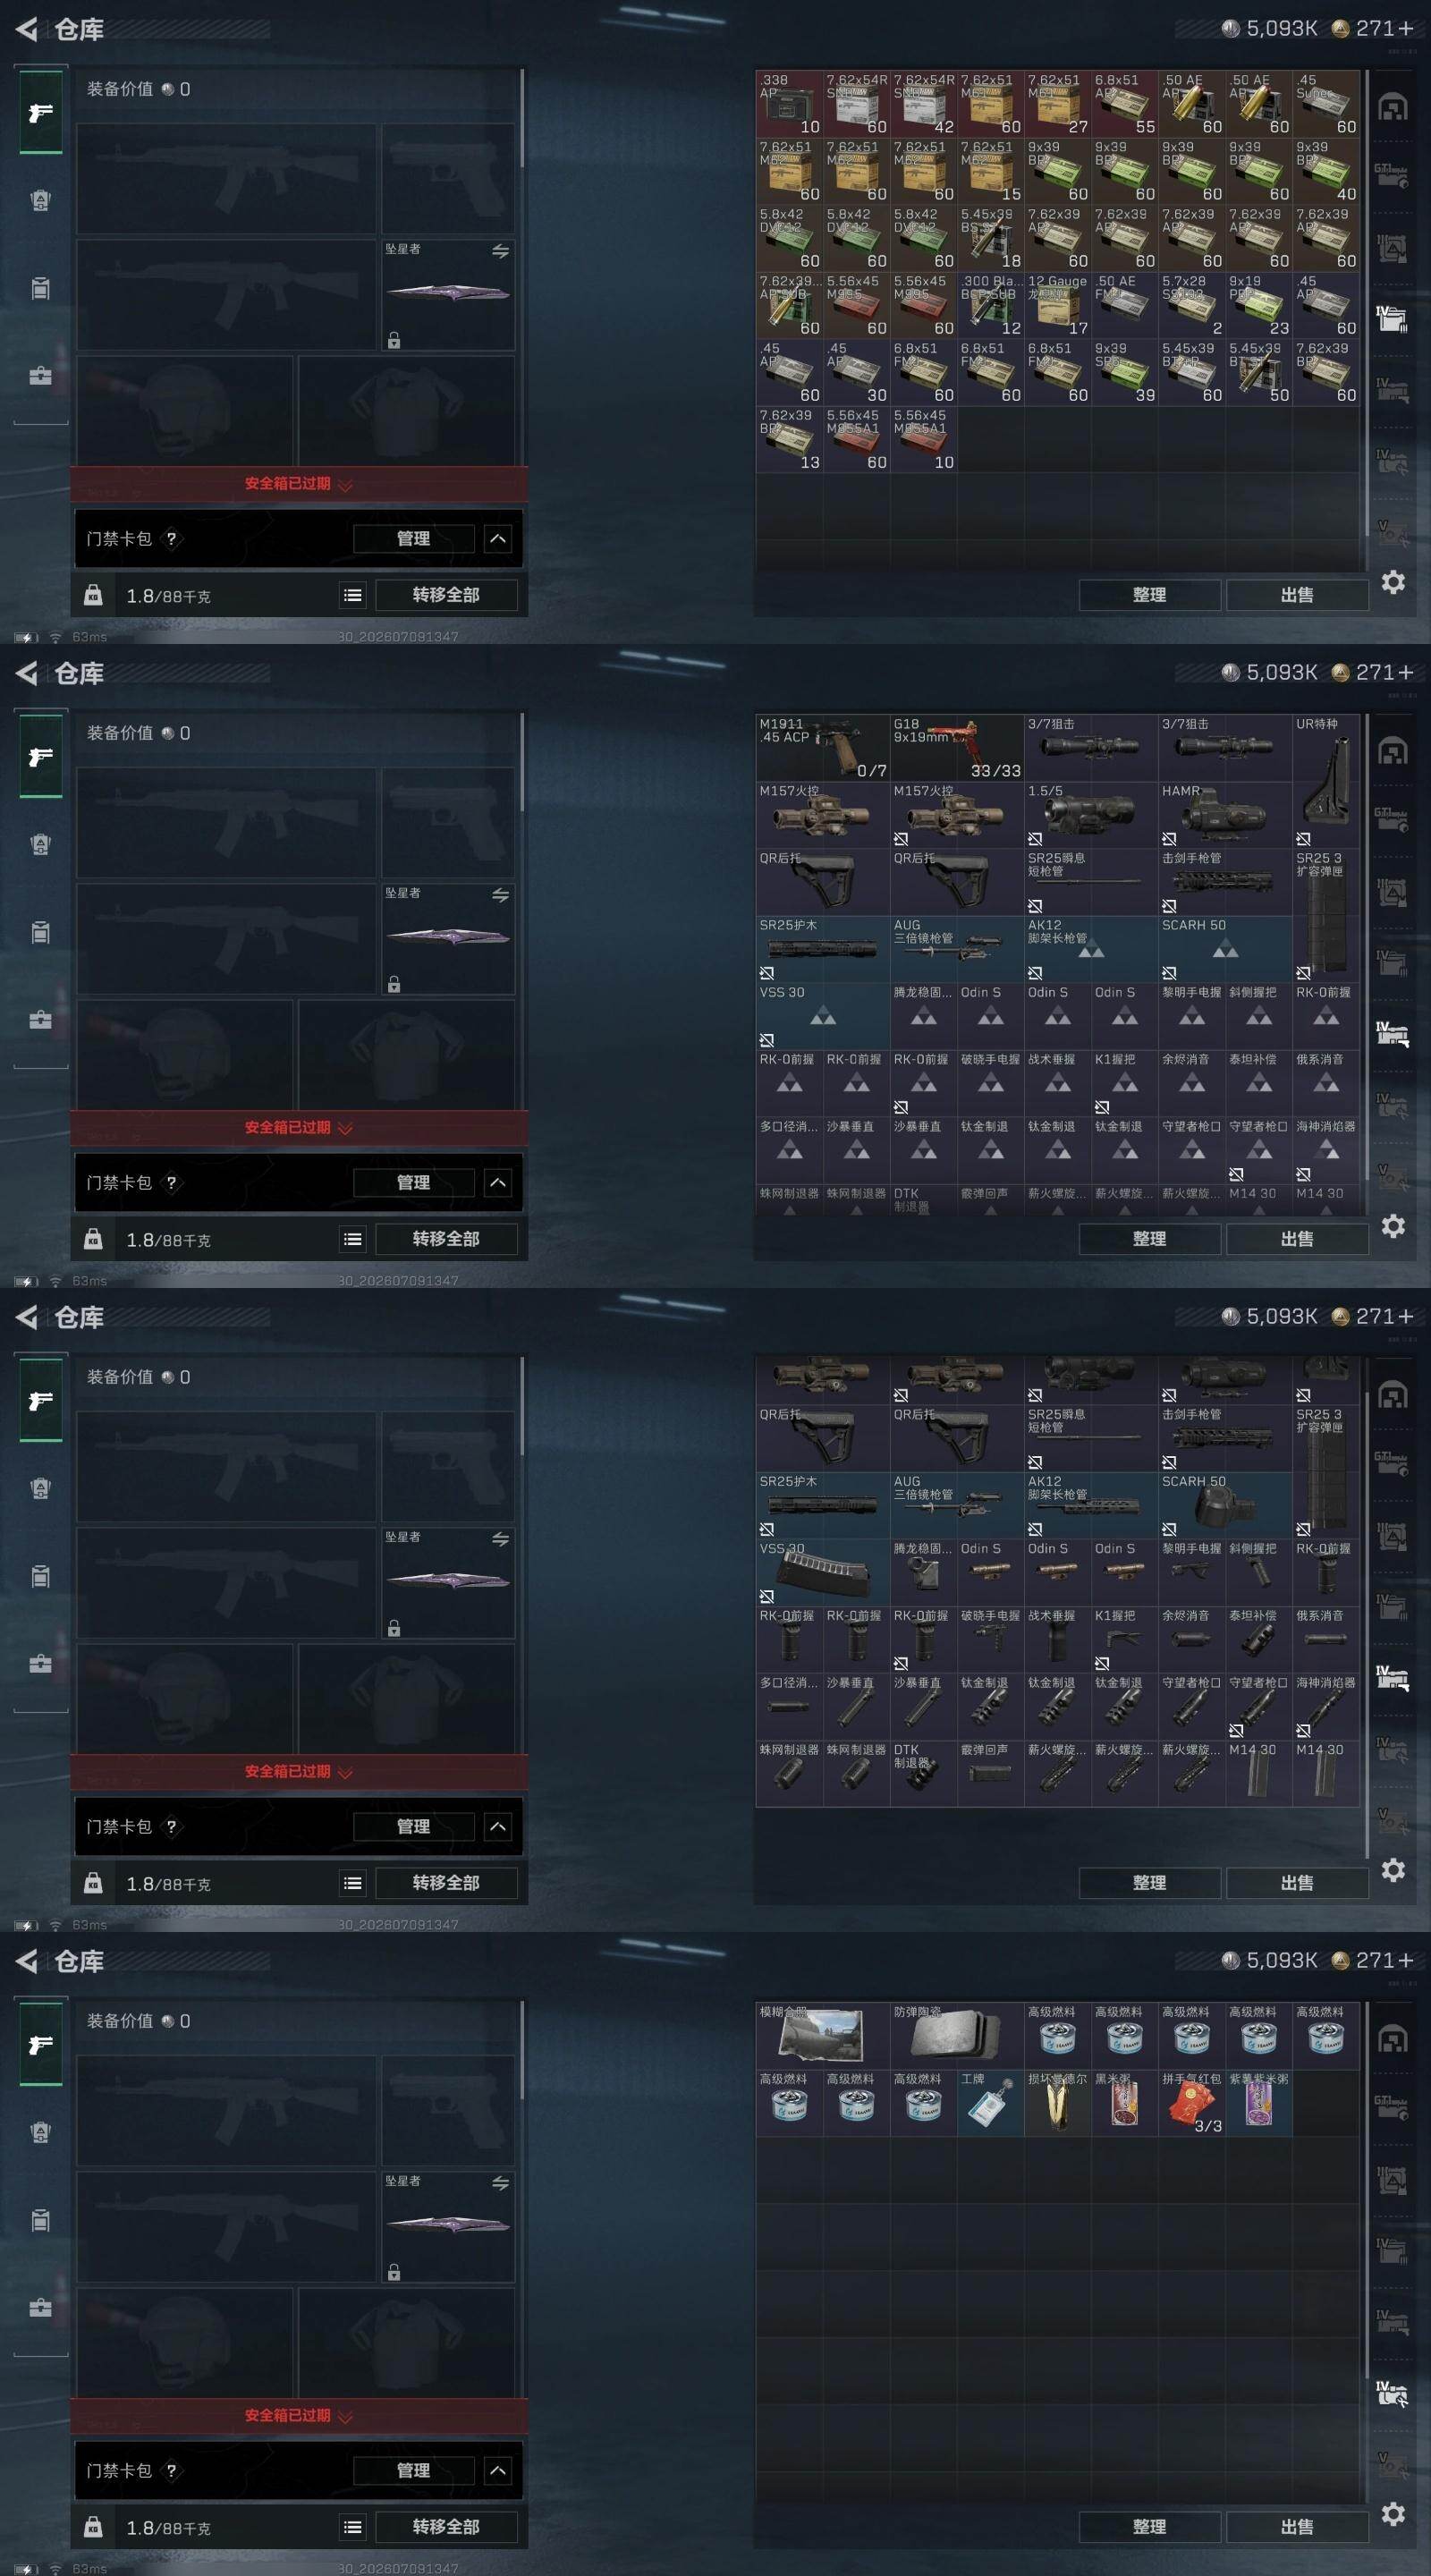1431x2576 pixels.
Task: Select the 工牌 ID badge item
Action: pyautogui.click(x=990, y=2103)
